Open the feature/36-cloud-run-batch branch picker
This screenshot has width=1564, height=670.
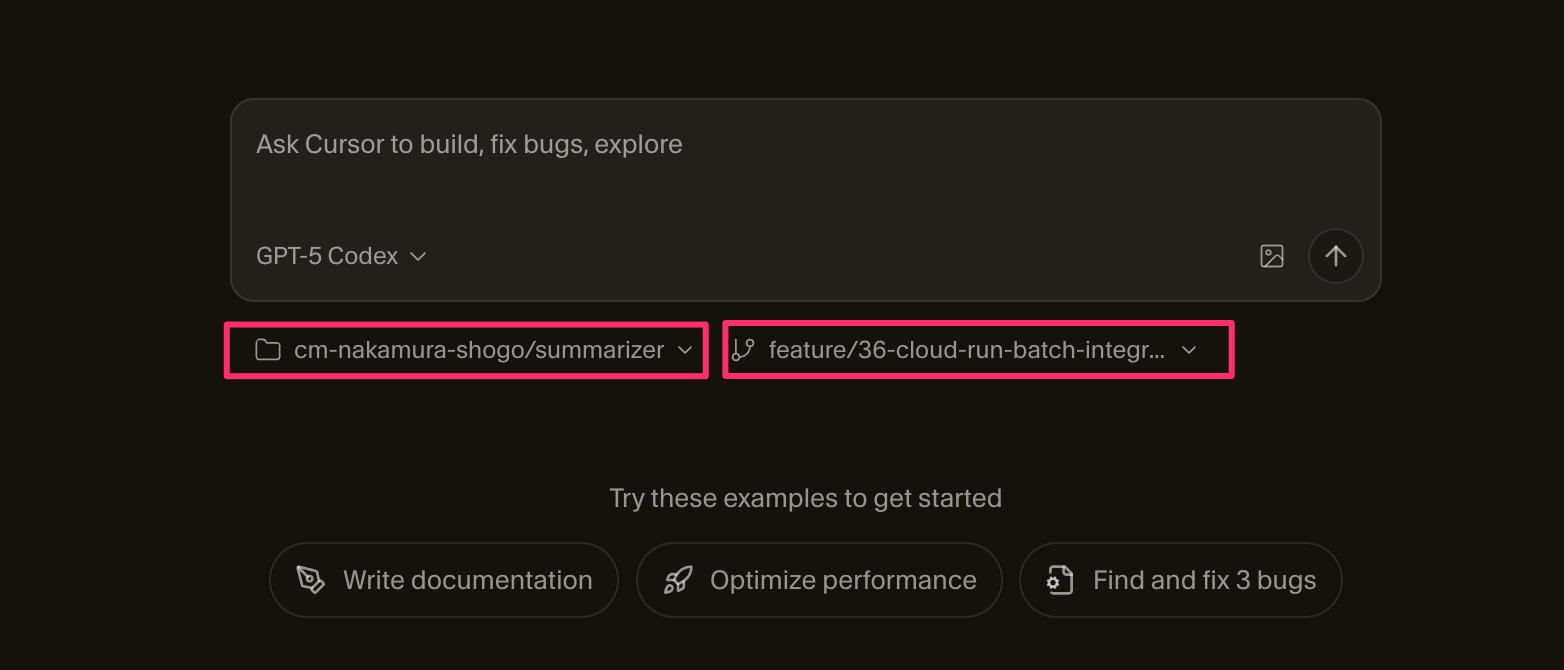[965, 350]
